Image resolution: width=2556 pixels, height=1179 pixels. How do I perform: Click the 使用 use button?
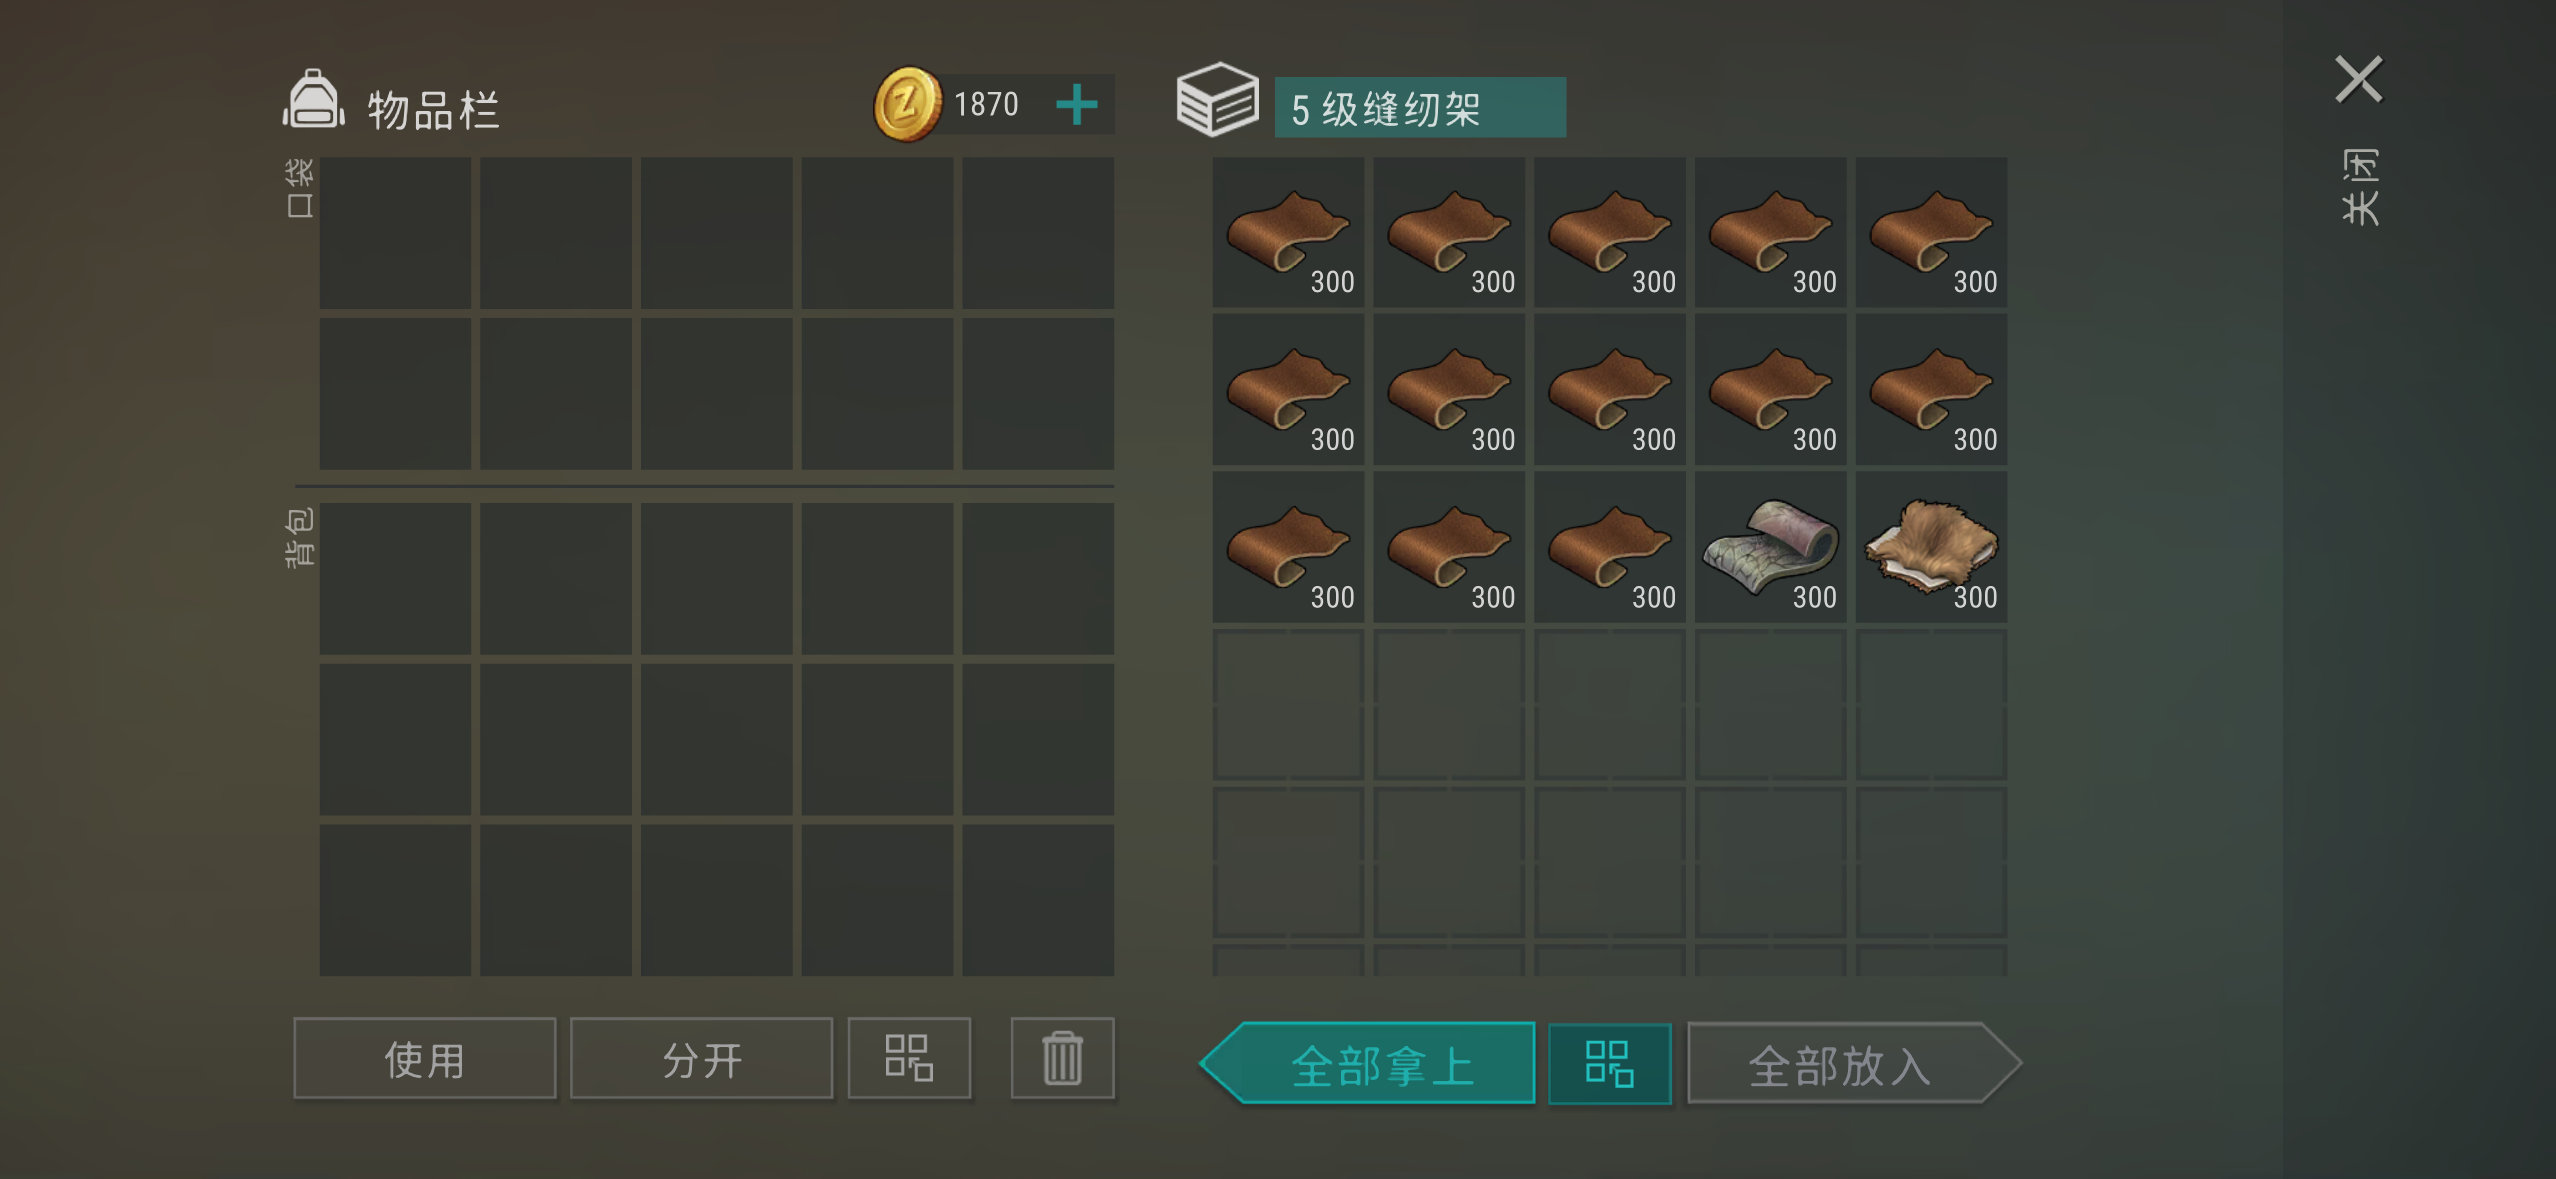point(424,1058)
